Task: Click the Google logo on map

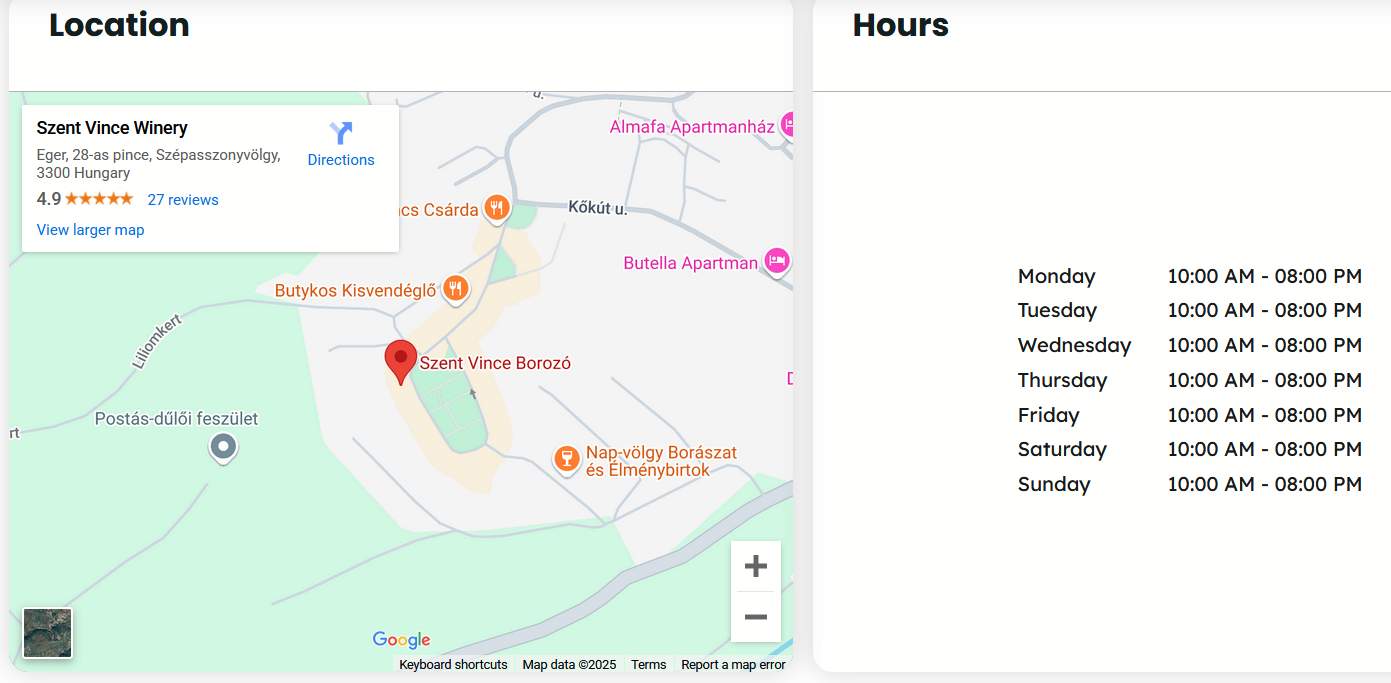Action: [401, 640]
